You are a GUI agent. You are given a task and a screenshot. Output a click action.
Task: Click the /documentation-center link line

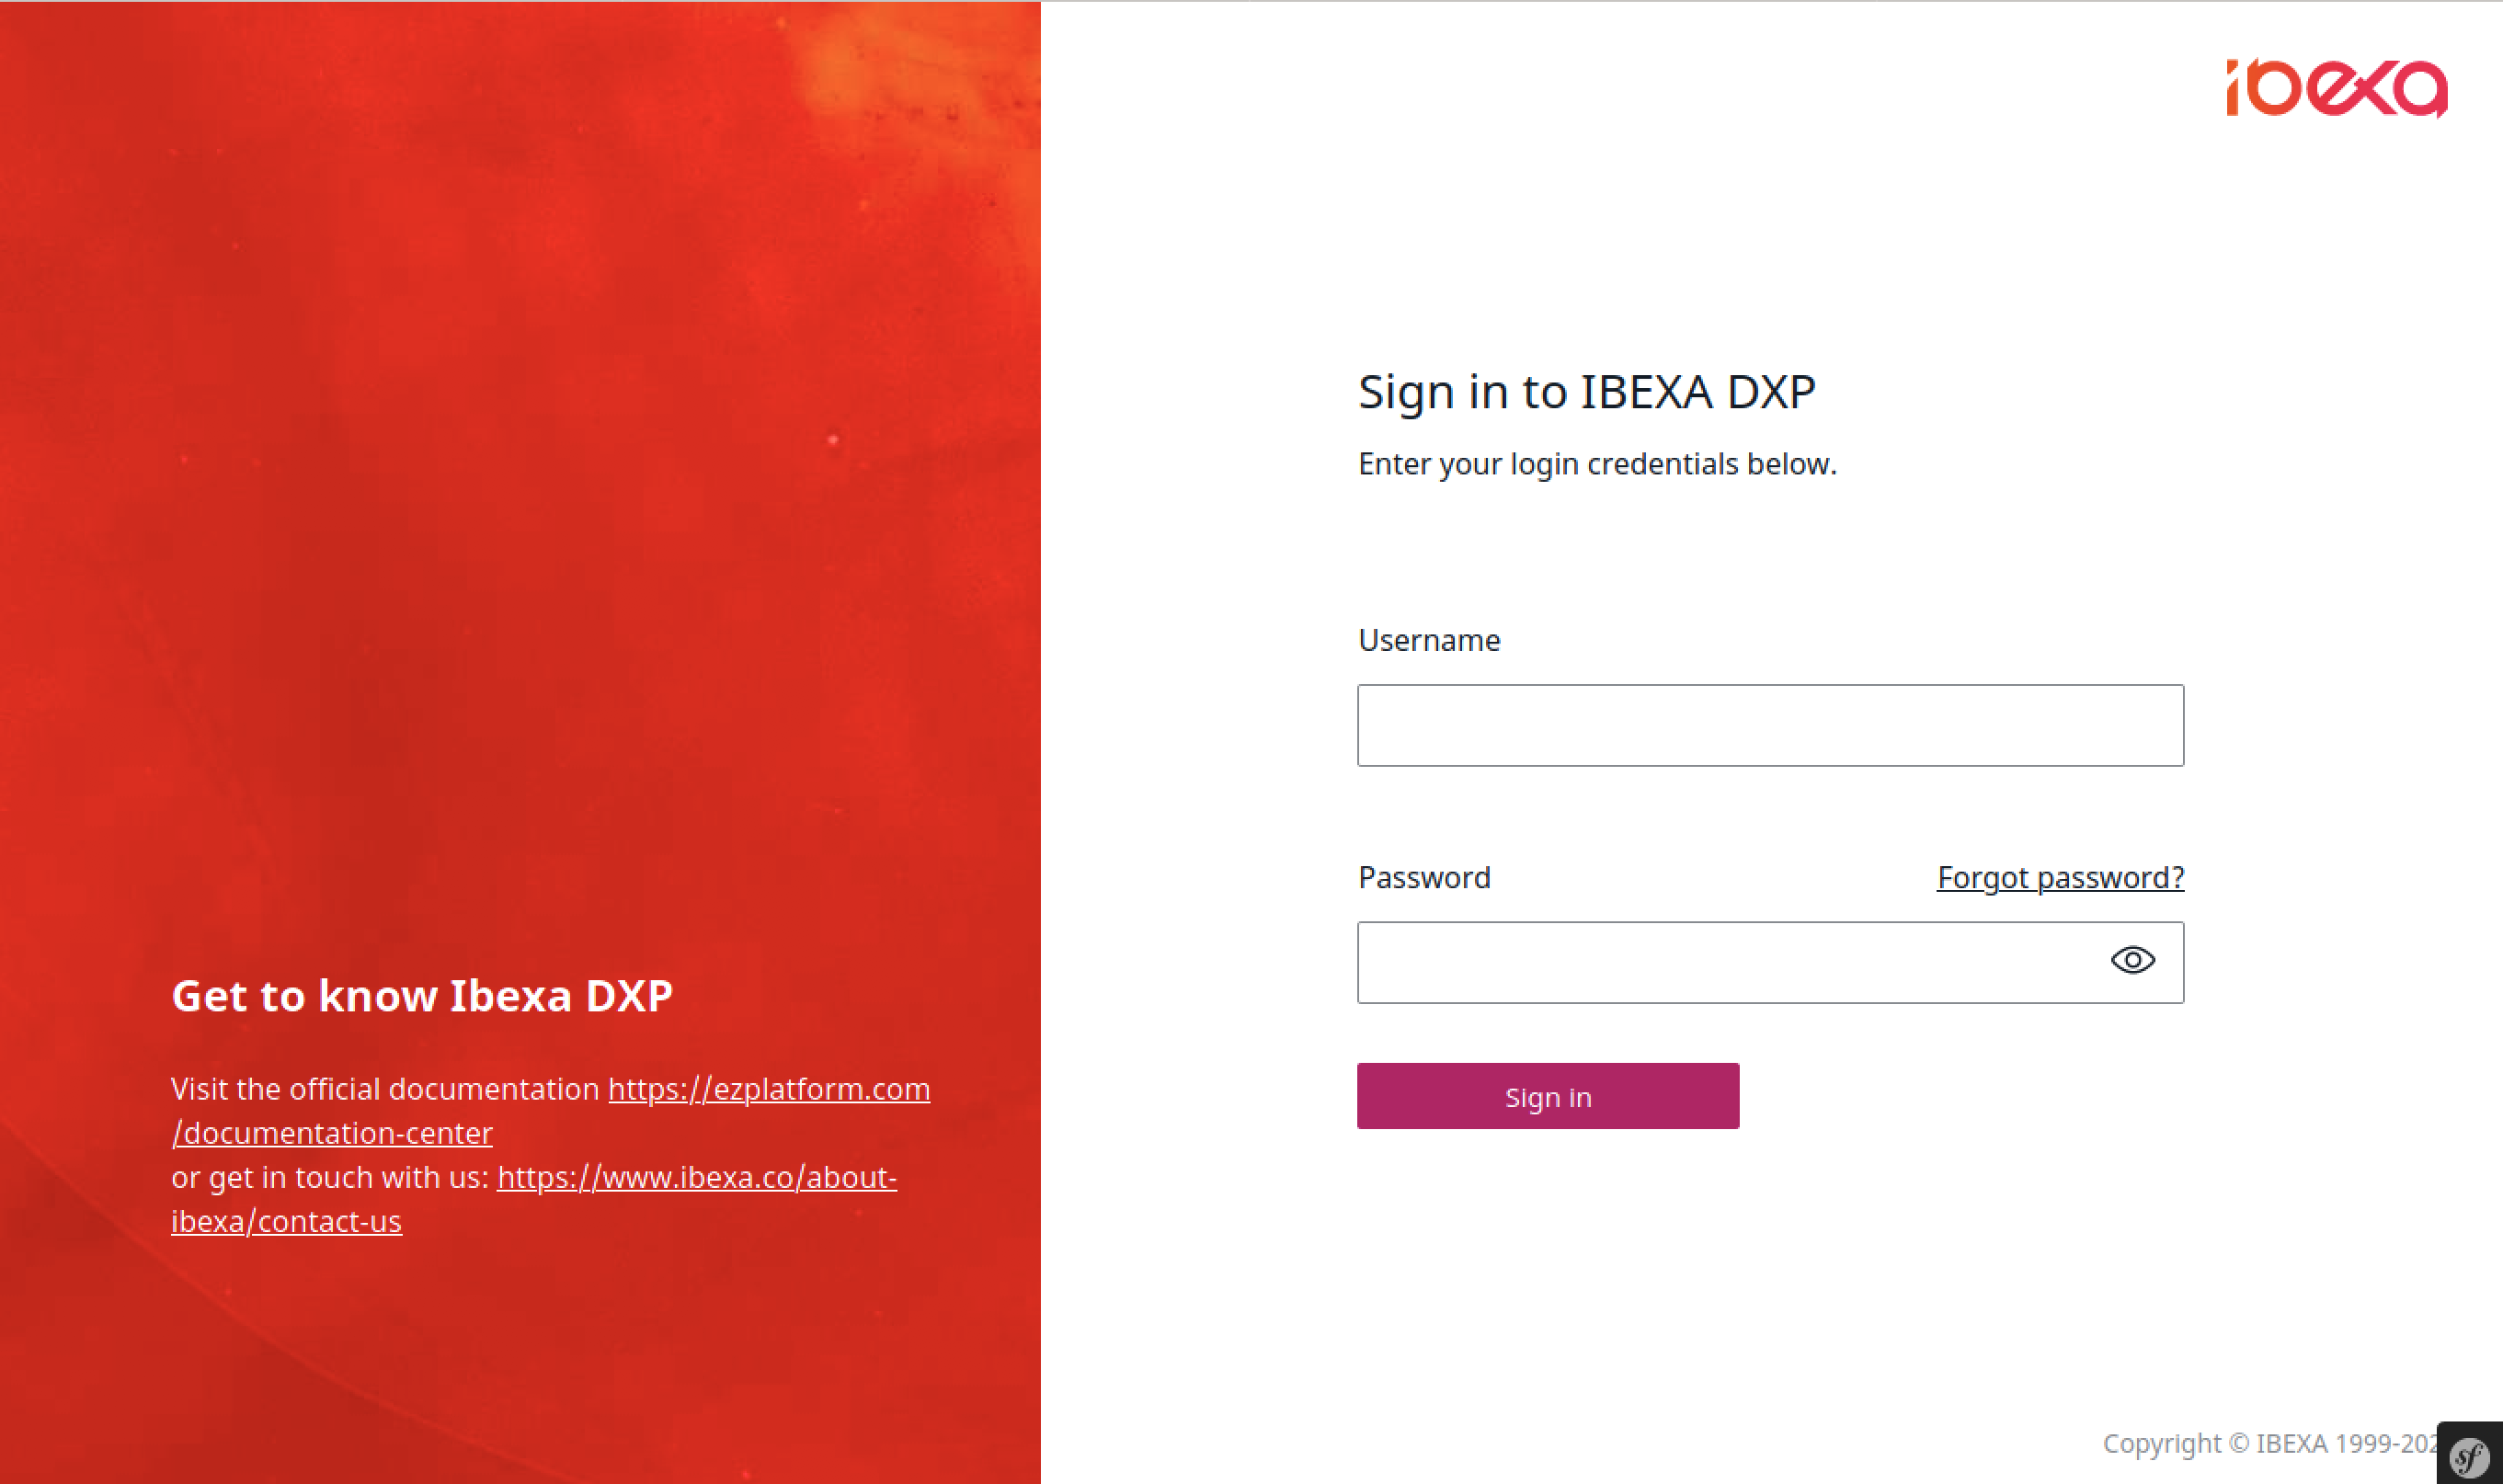(332, 1133)
